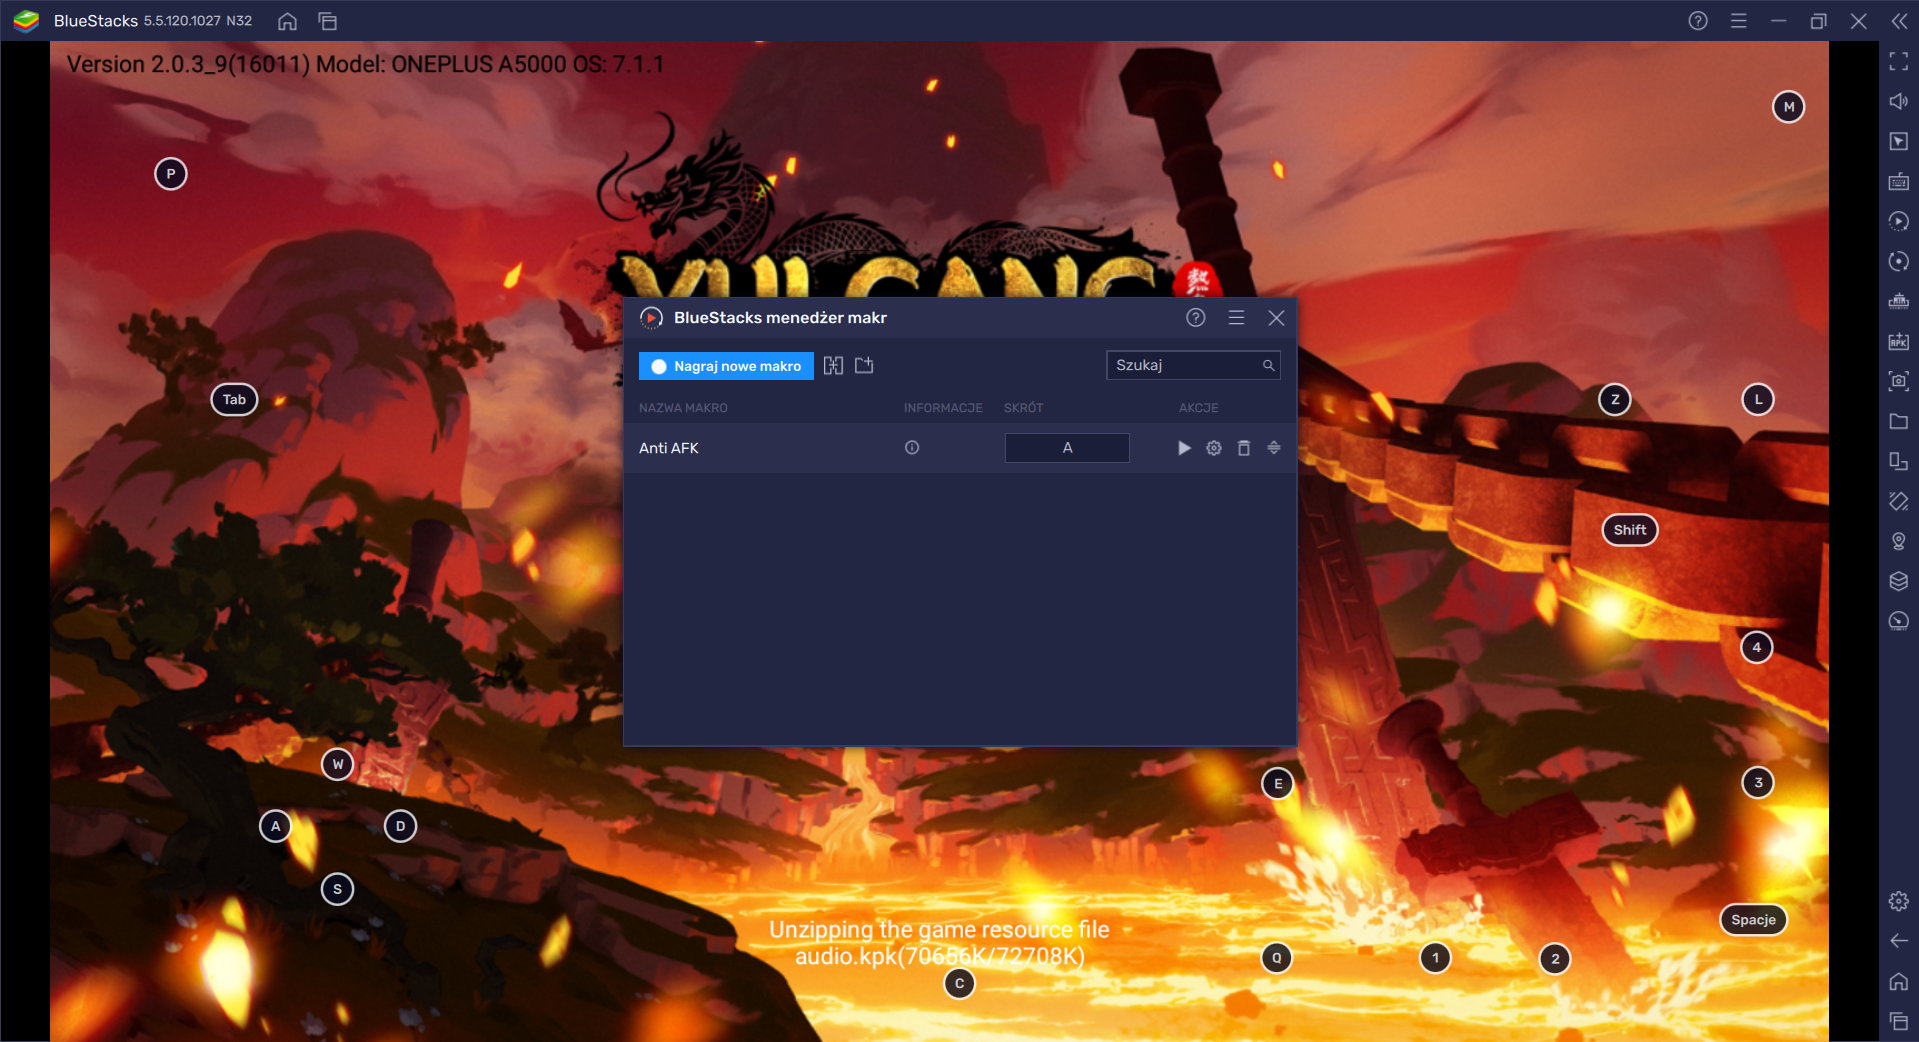The image size is (1919, 1042).
Task: Click the Android home icon in sidebar
Action: [1899, 981]
